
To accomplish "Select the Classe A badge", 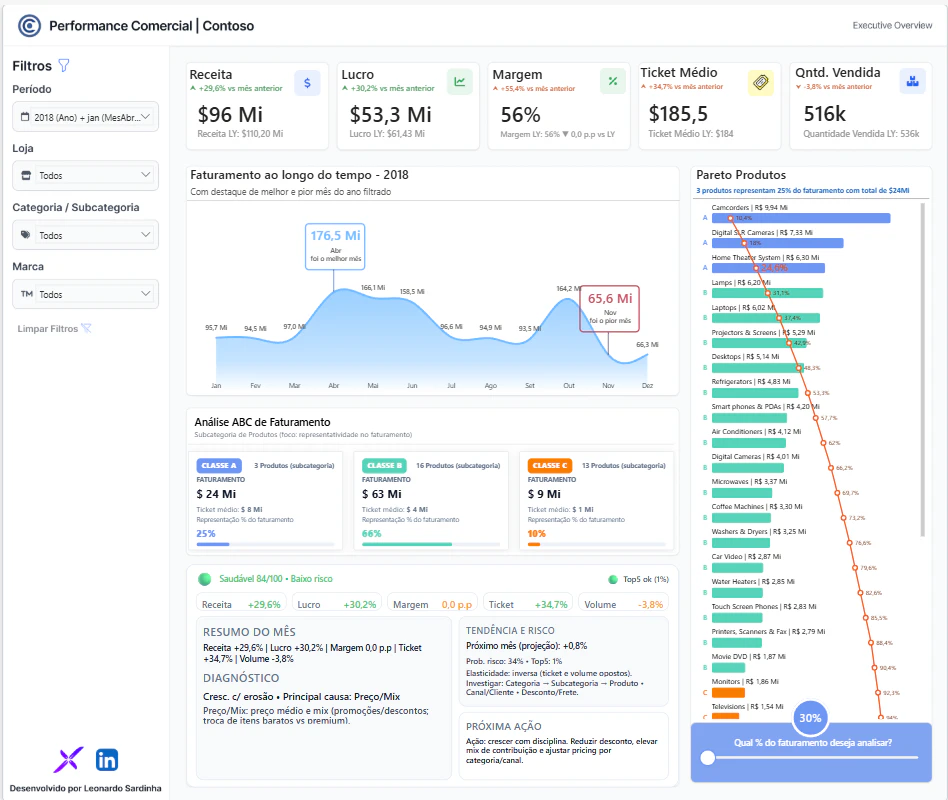I will click(x=219, y=466).
